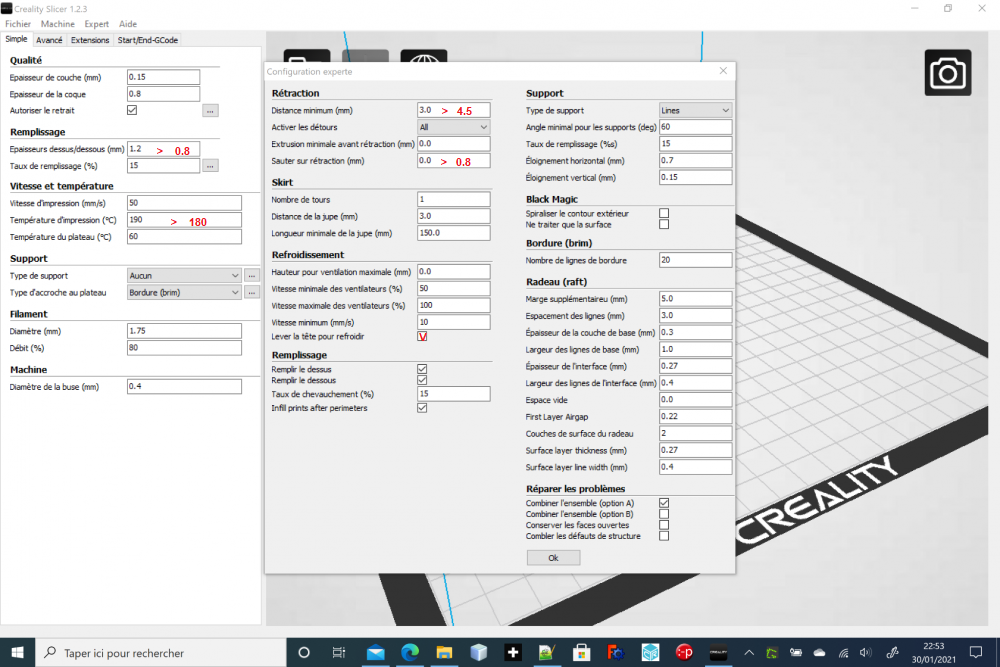Expand the Activer les détours dropdown
This screenshot has height=667, width=1000.
tap(453, 127)
